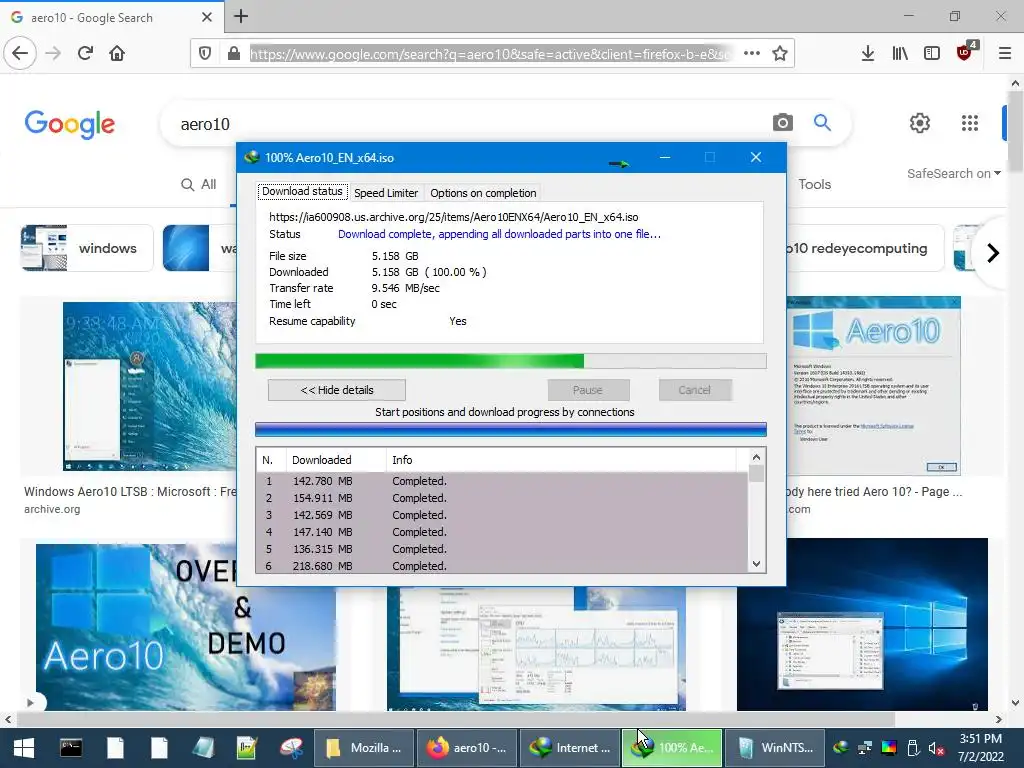
Task: Click the IDM tray icon in the system tray
Action: coord(841,748)
